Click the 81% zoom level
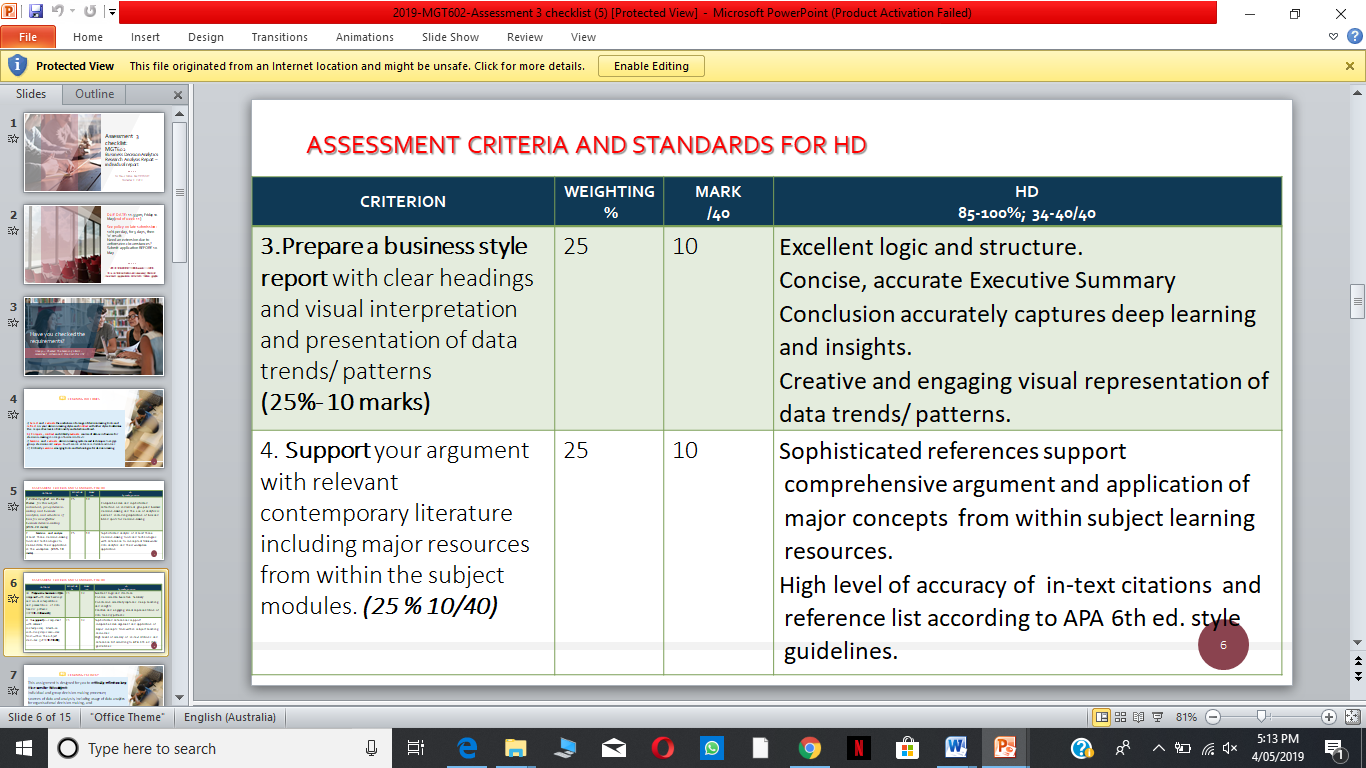Screen dimensions: 1366x768 [1186, 717]
